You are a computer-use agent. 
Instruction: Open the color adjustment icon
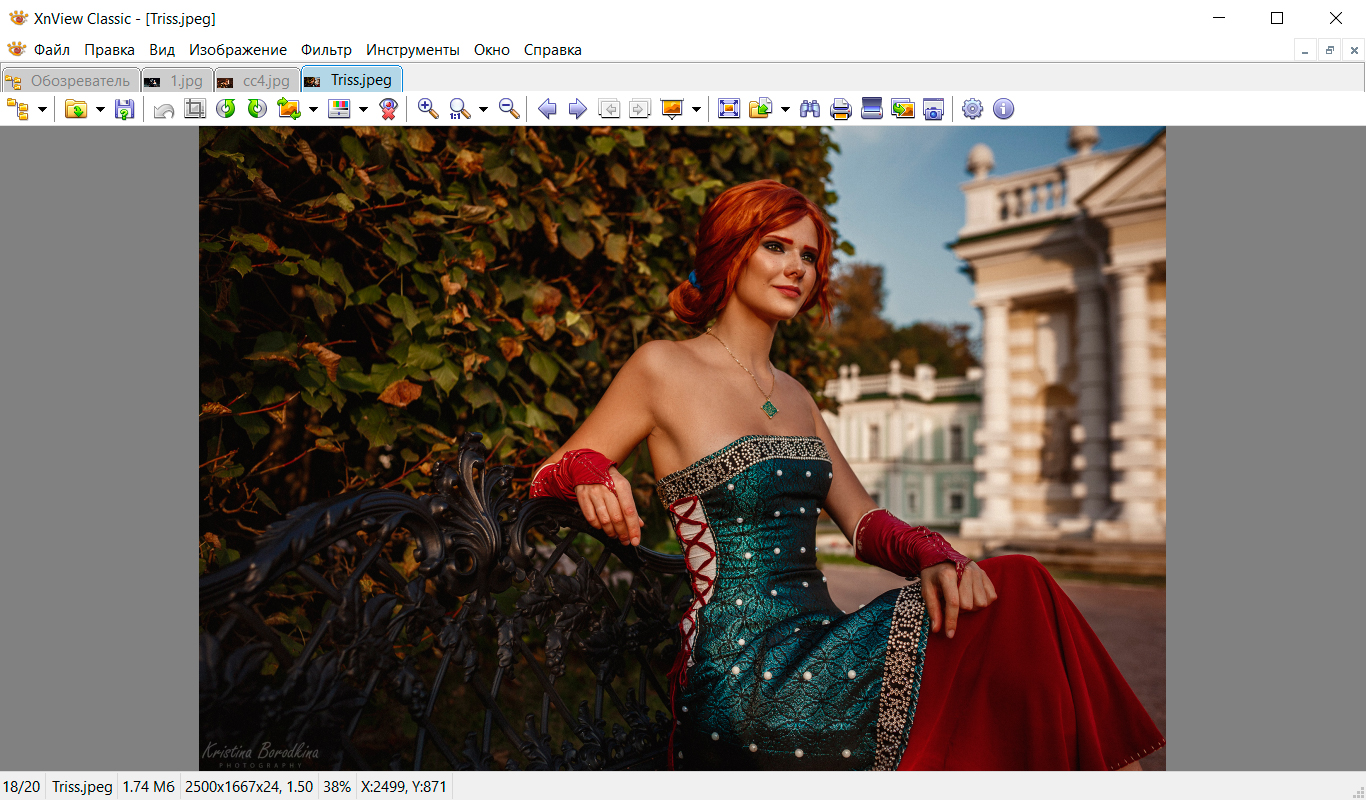point(340,109)
